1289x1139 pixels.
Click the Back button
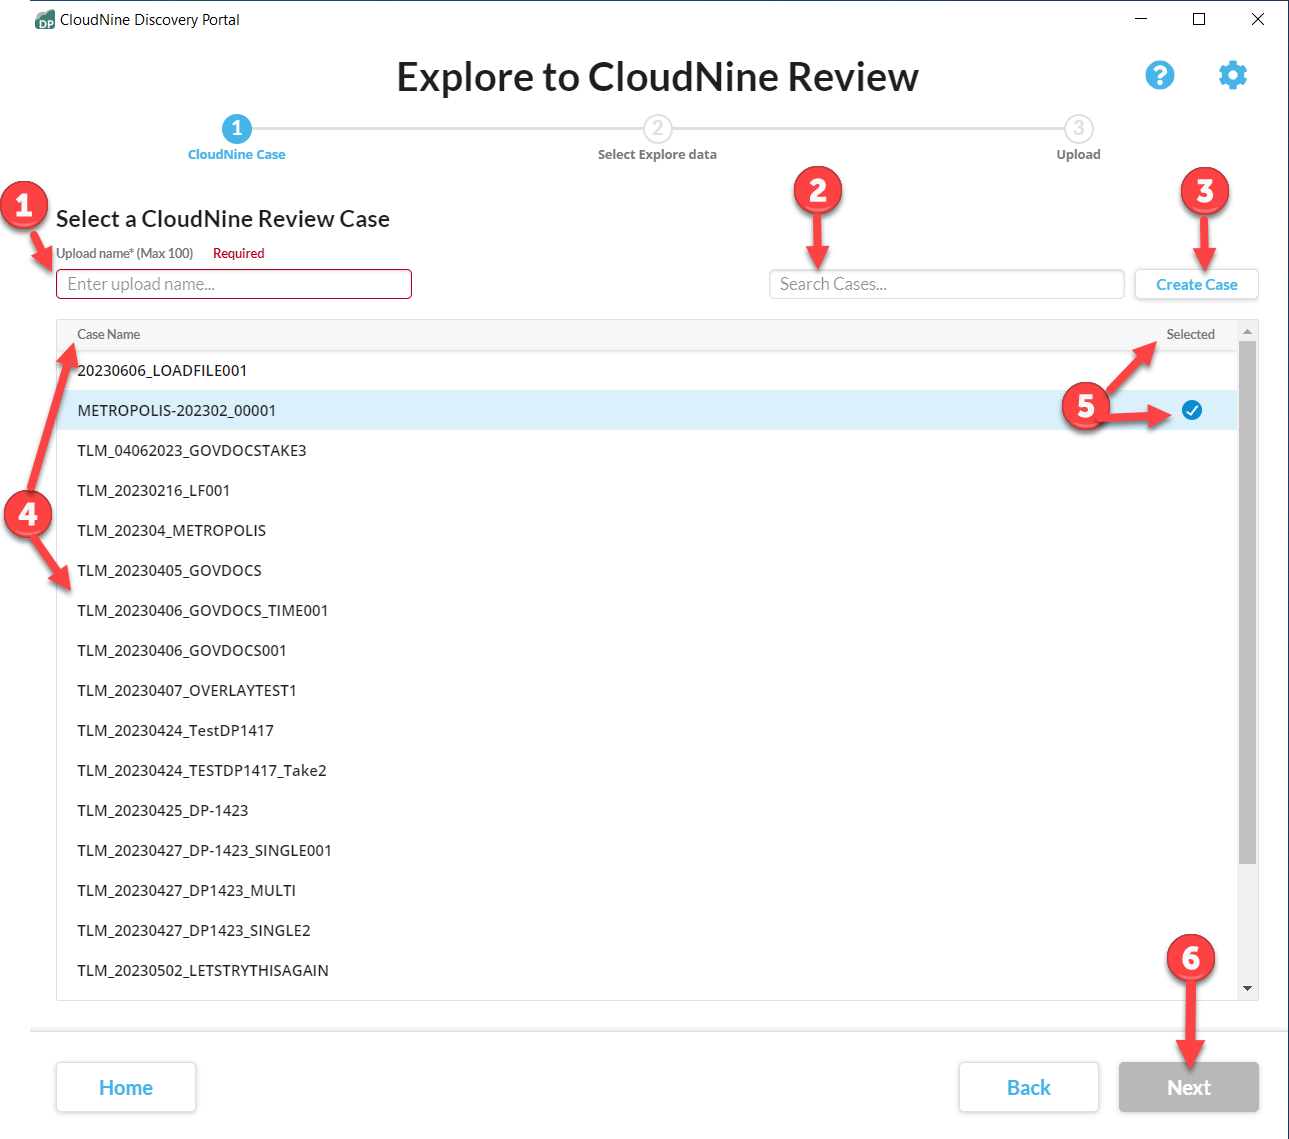point(1029,1087)
